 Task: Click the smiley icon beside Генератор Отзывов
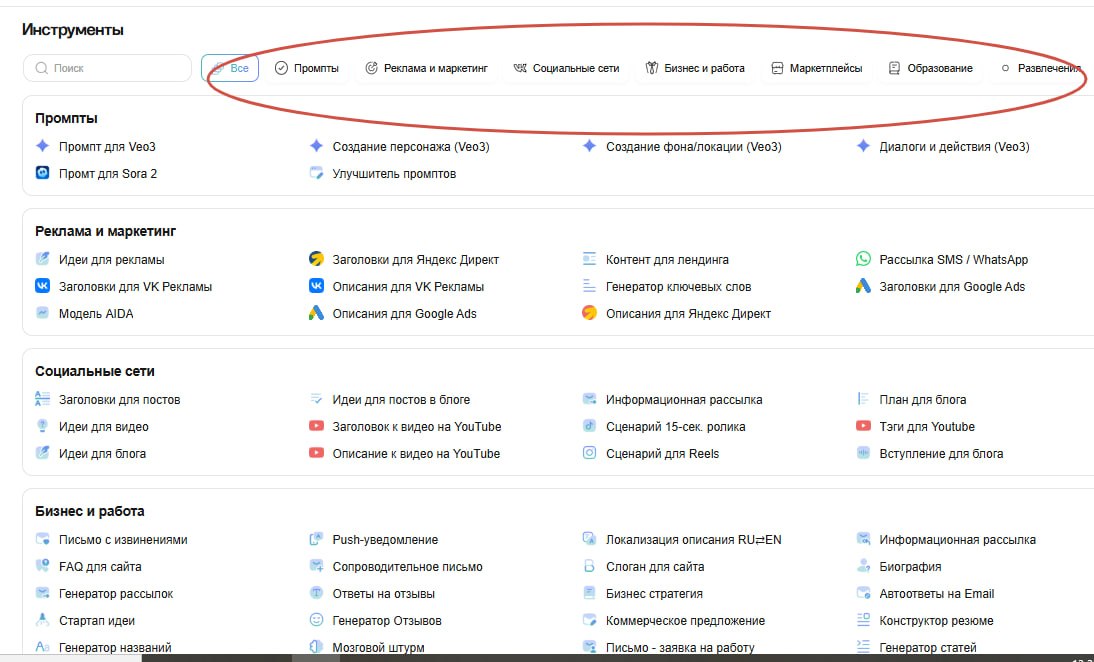(316, 619)
